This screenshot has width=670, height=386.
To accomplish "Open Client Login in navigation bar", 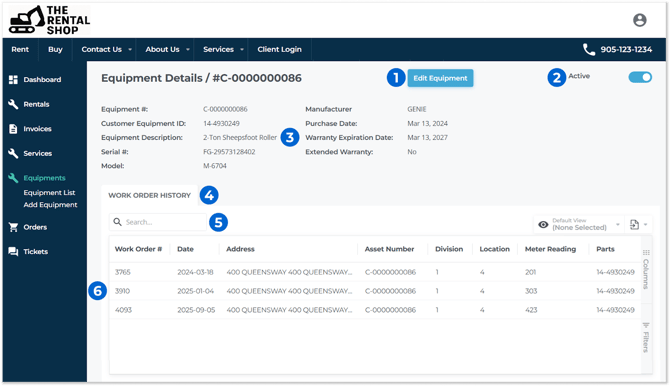I will [x=279, y=50].
